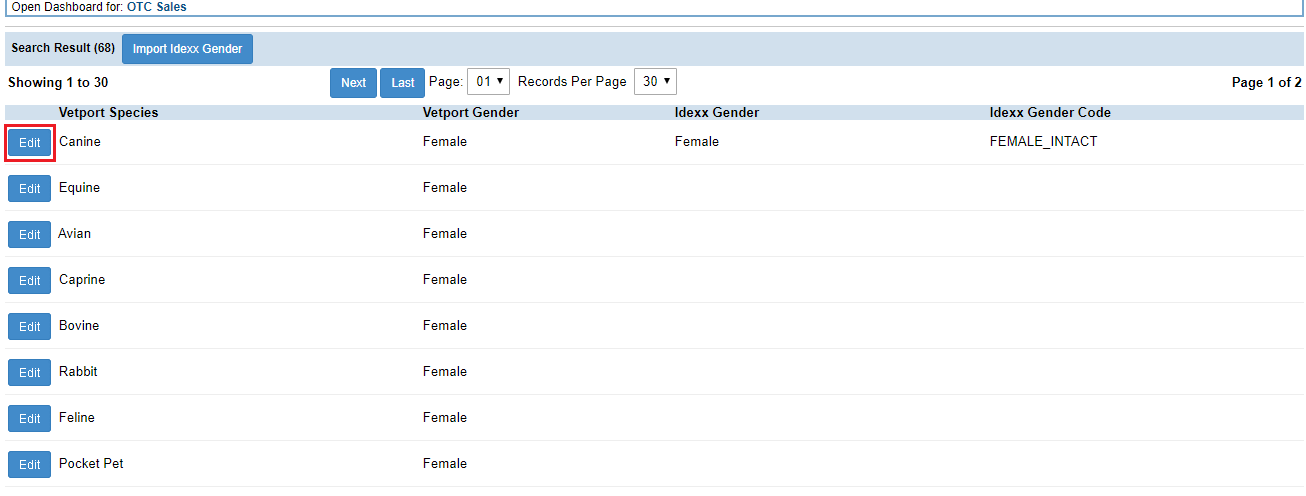Open the OTC Sales dashboard link
This screenshot has width=1306, height=496.
[x=156, y=7]
